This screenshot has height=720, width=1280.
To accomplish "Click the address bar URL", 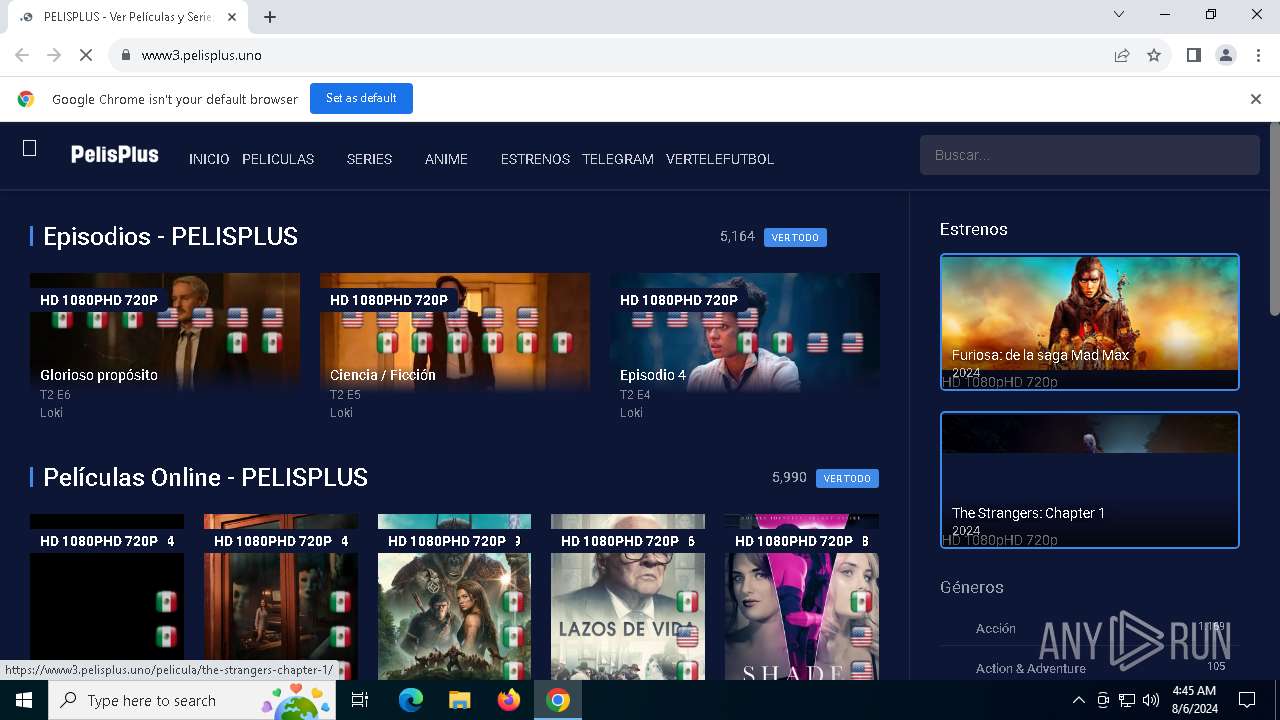I will [202, 55].
